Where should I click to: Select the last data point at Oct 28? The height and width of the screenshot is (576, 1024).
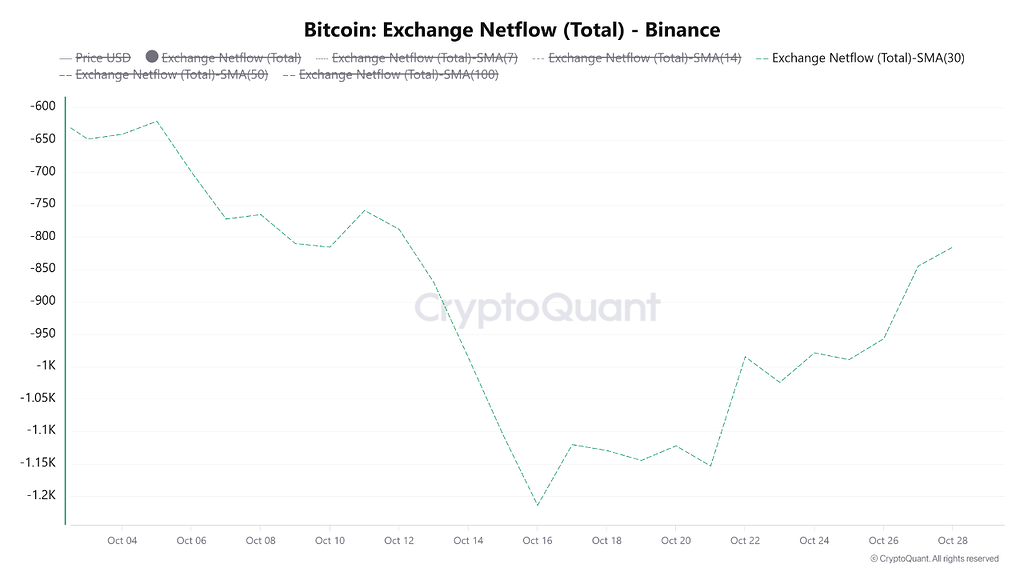point(952,247)
